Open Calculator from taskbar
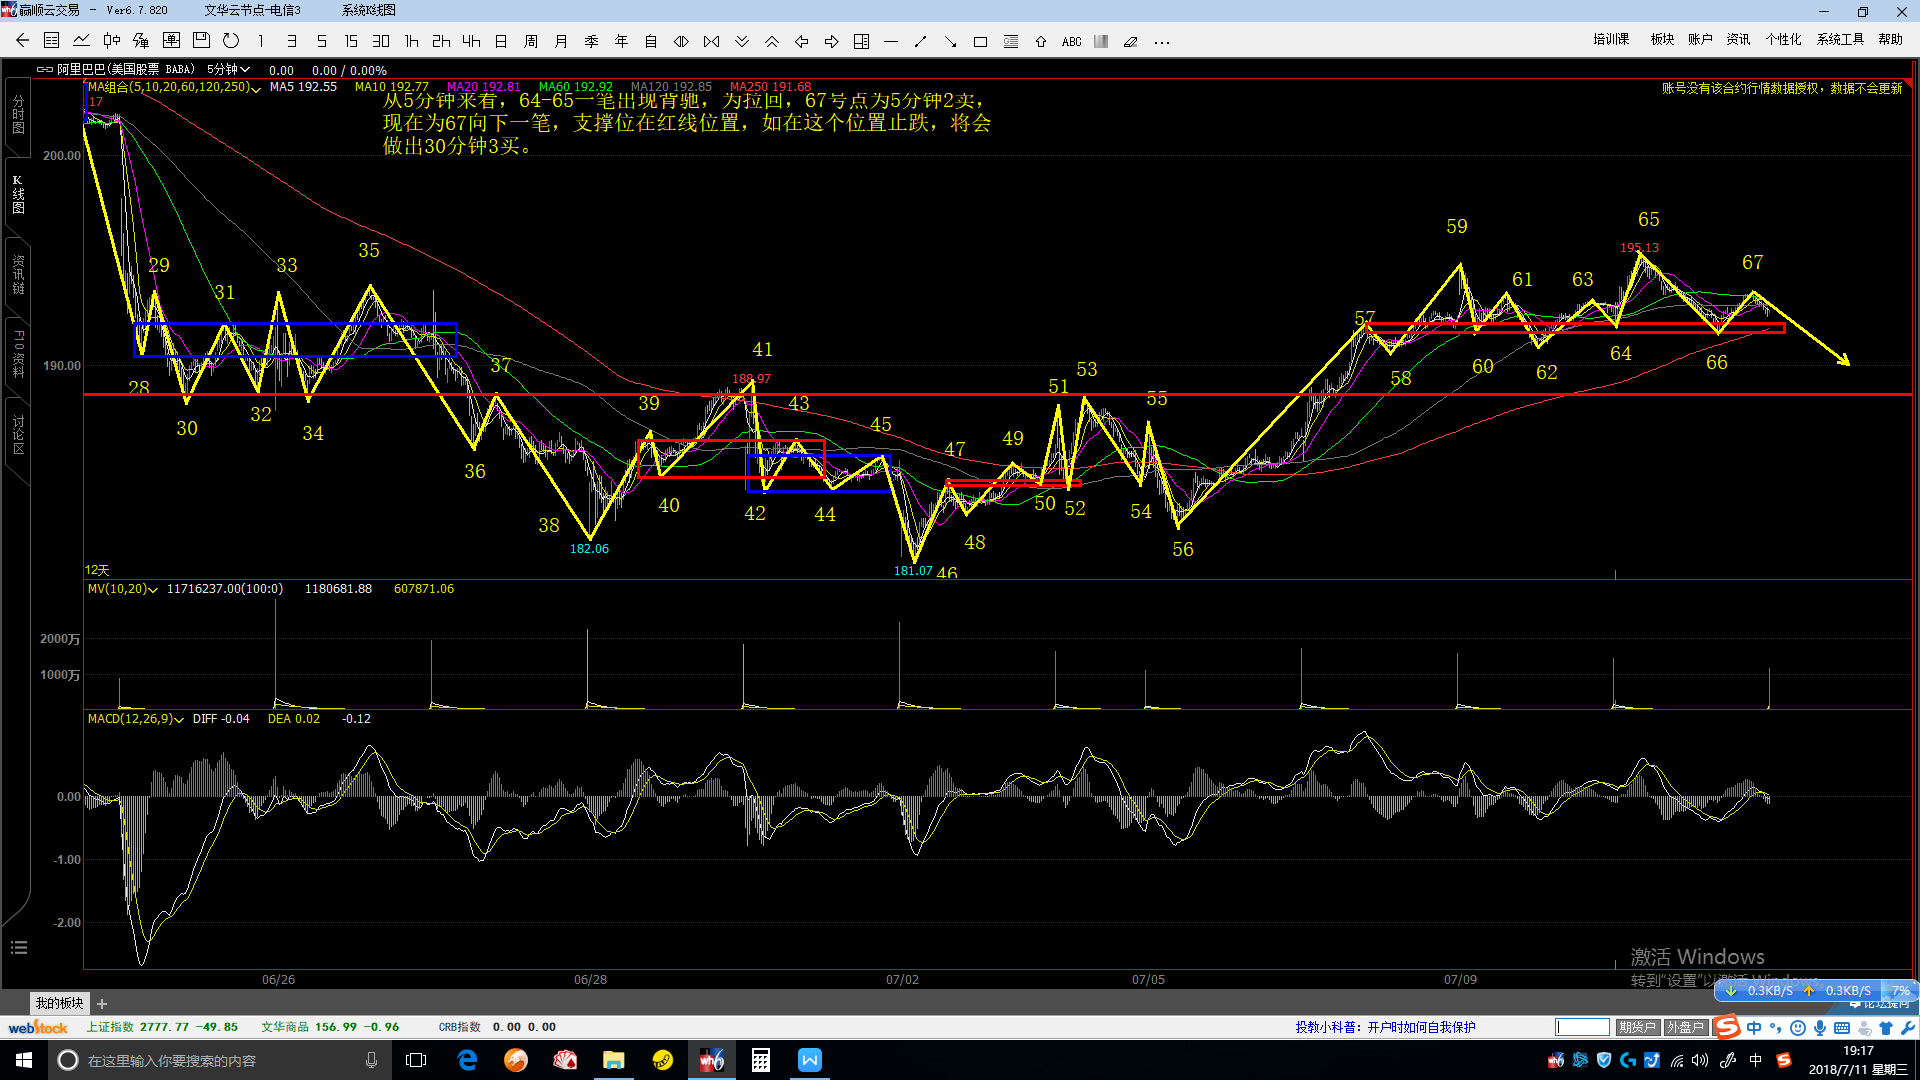 (x=761, y=1060)
